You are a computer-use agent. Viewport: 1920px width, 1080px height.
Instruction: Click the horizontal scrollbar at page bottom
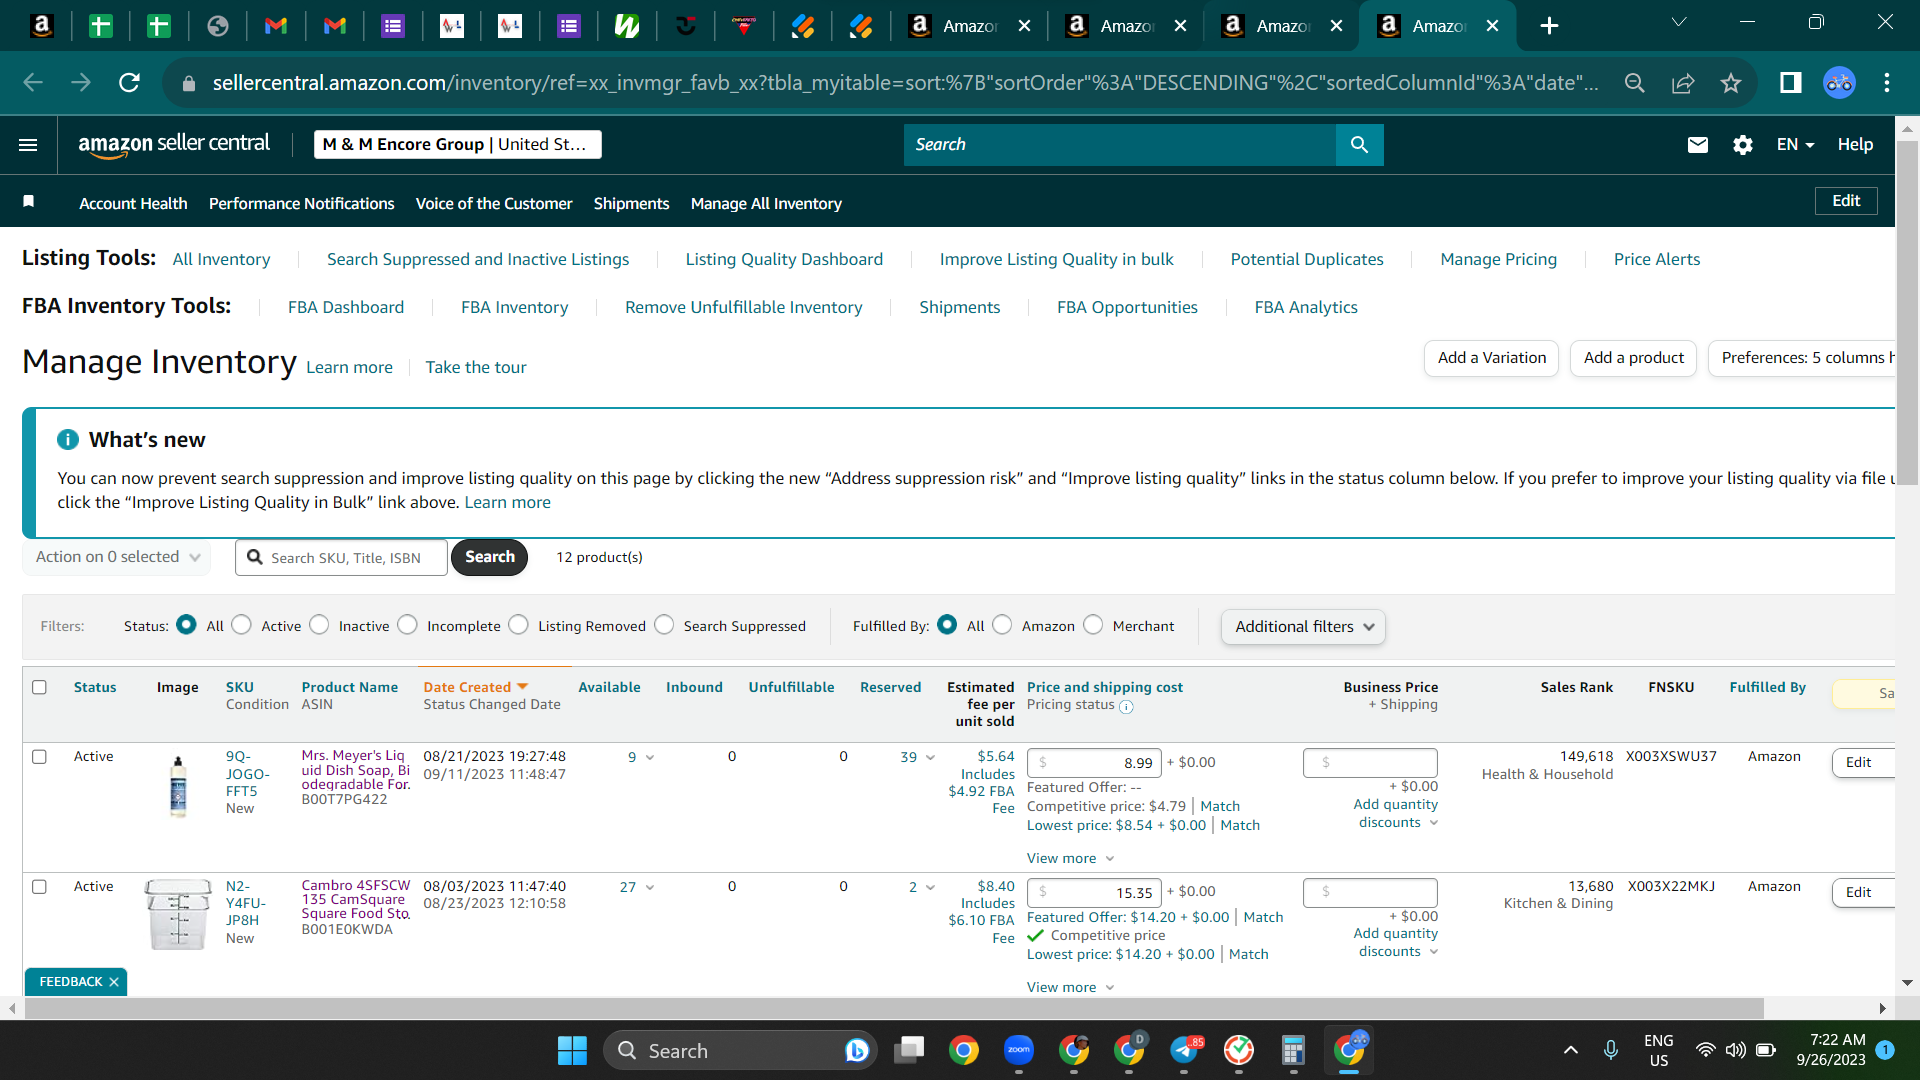893,1008
